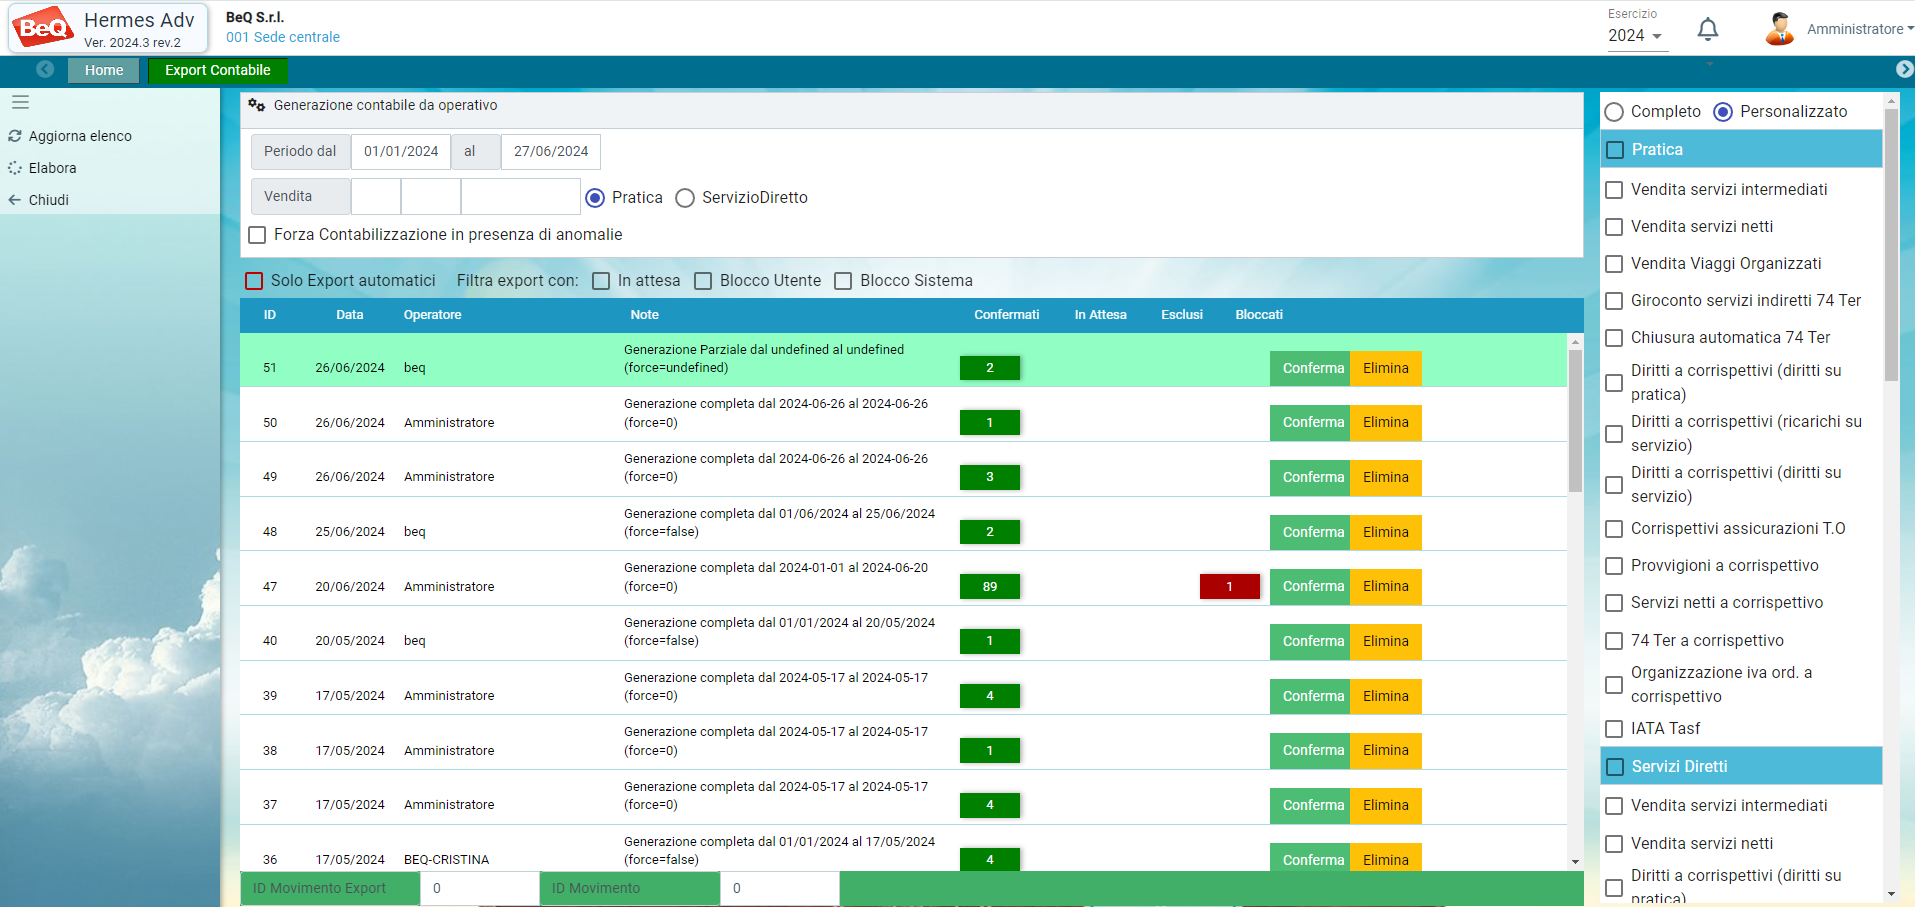Toggle the Servizi Diretti section header
The image size is (1915, 907).
1741,767
